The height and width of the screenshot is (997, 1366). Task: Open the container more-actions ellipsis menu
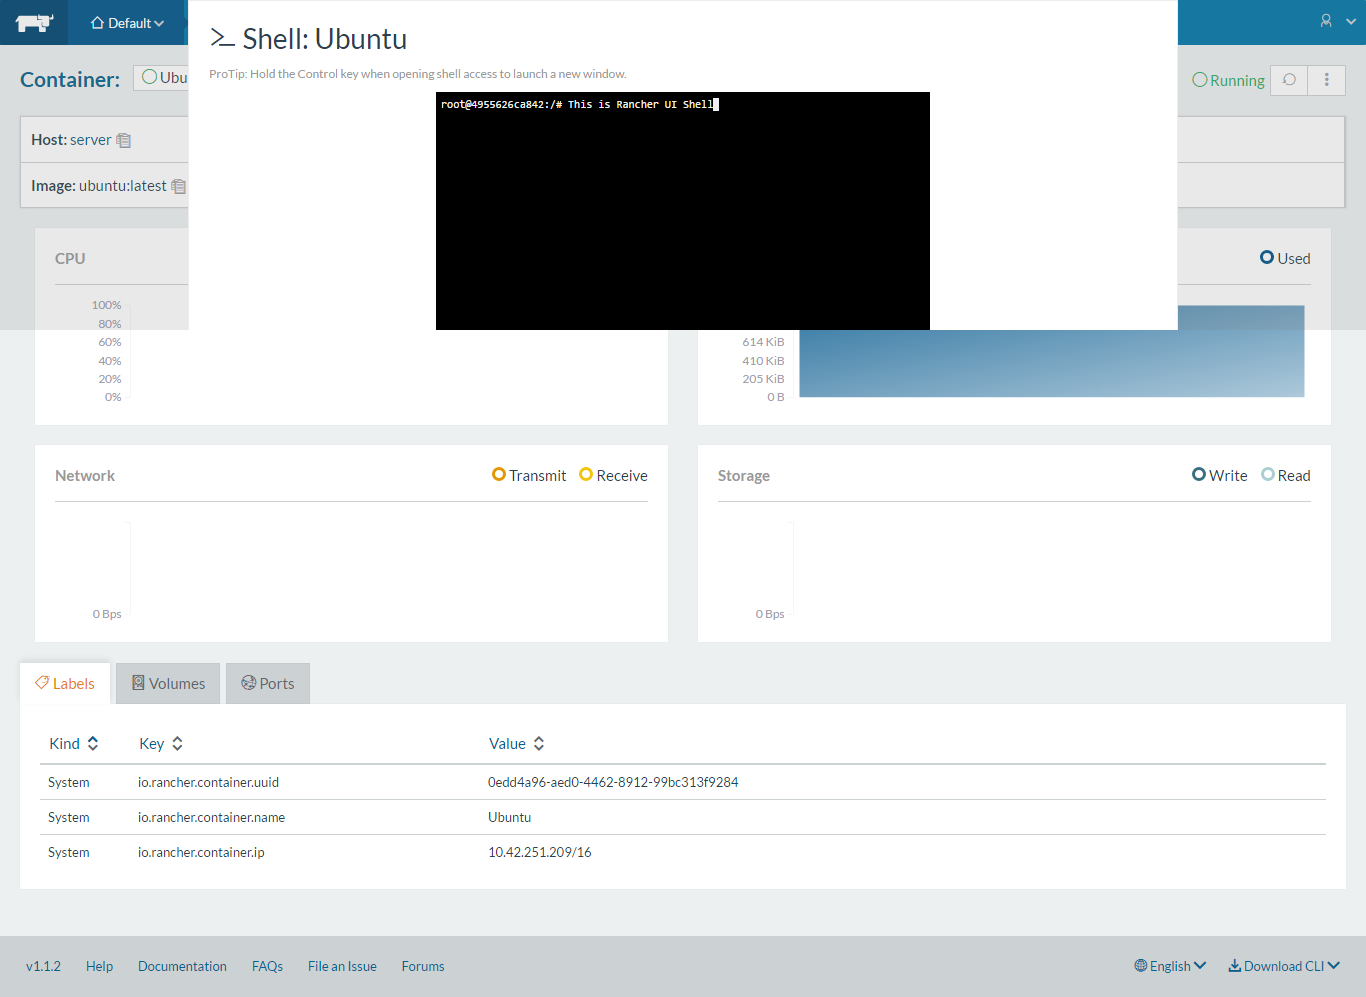[x=1327, y=80]
